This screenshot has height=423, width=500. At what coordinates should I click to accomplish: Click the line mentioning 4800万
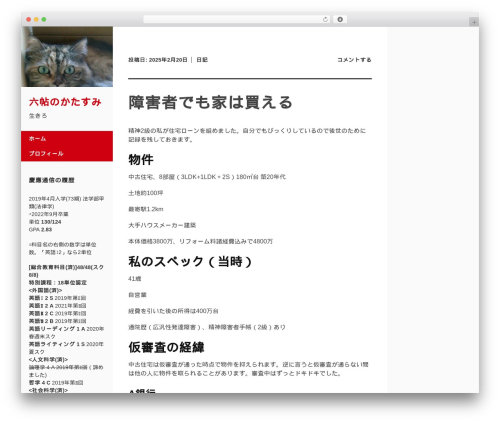pos(200,241)
